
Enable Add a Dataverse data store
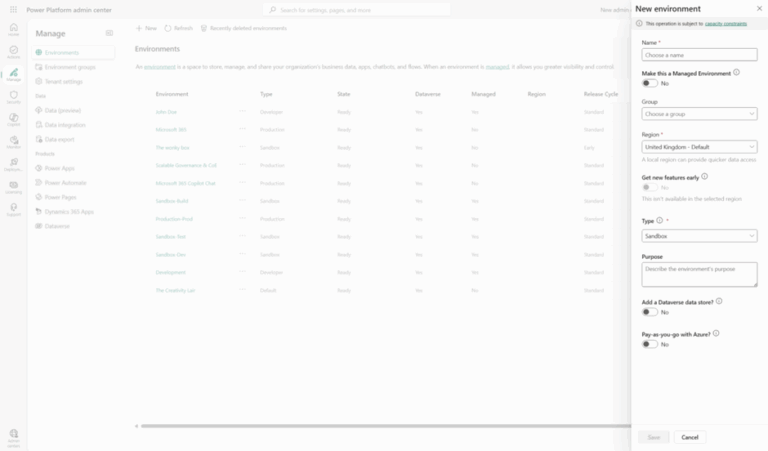click(x=650, y=312)
